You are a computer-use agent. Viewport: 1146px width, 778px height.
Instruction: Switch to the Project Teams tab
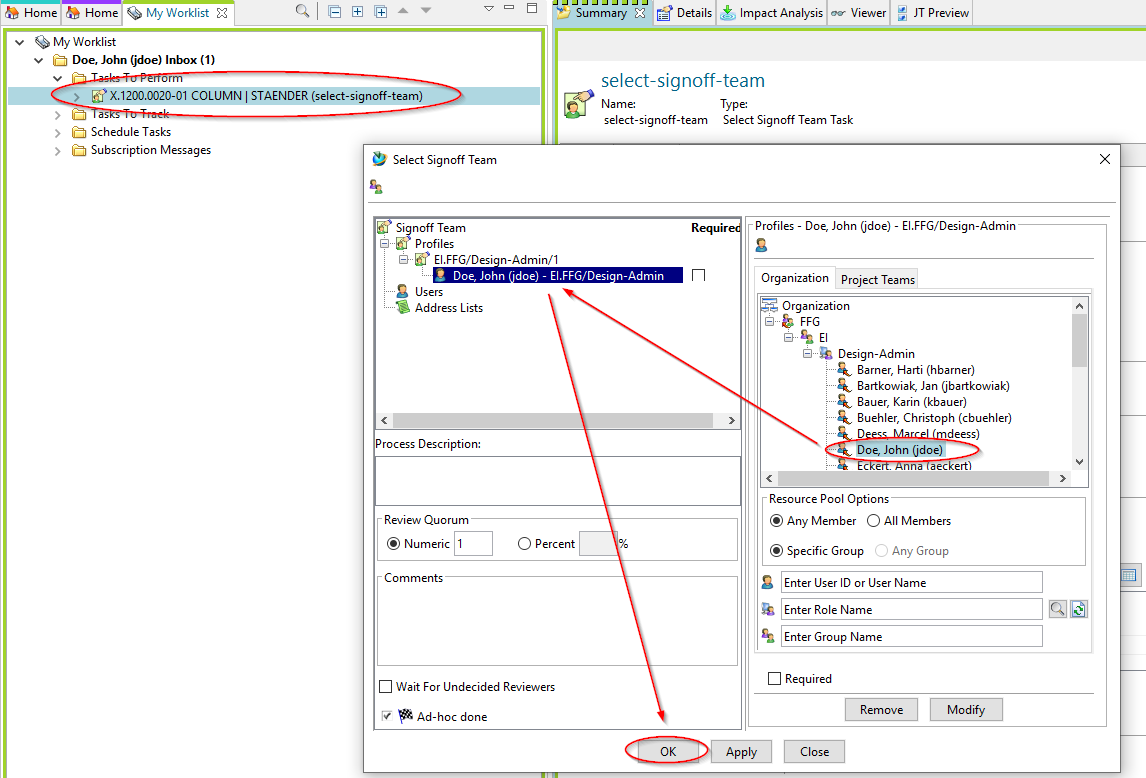[x=877, y=280]
